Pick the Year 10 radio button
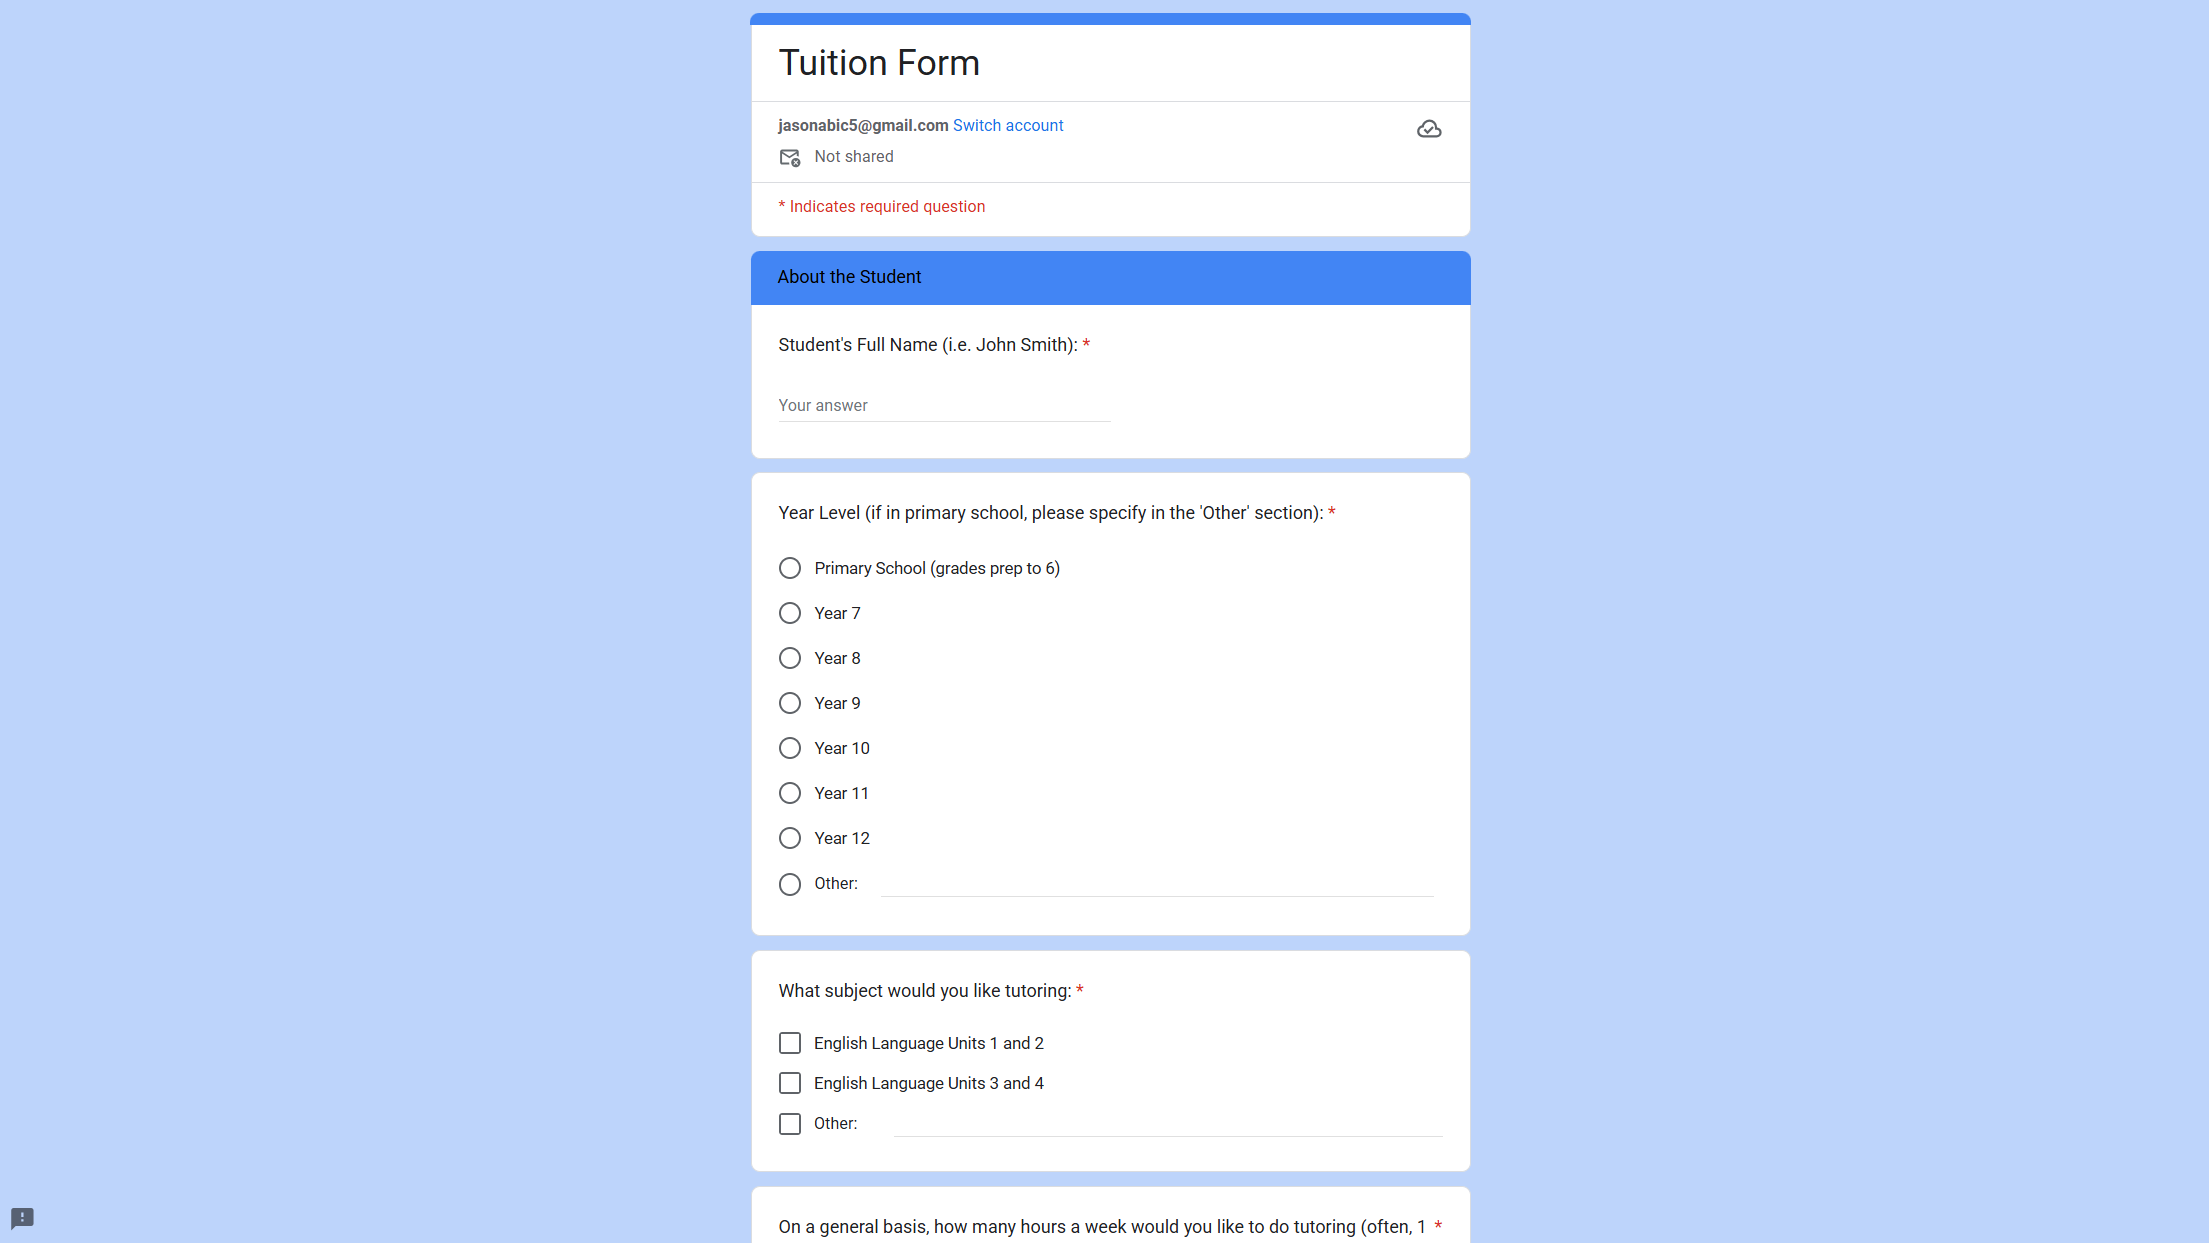This screenshot has width=2209, height=1243. [x=790, y=749]
